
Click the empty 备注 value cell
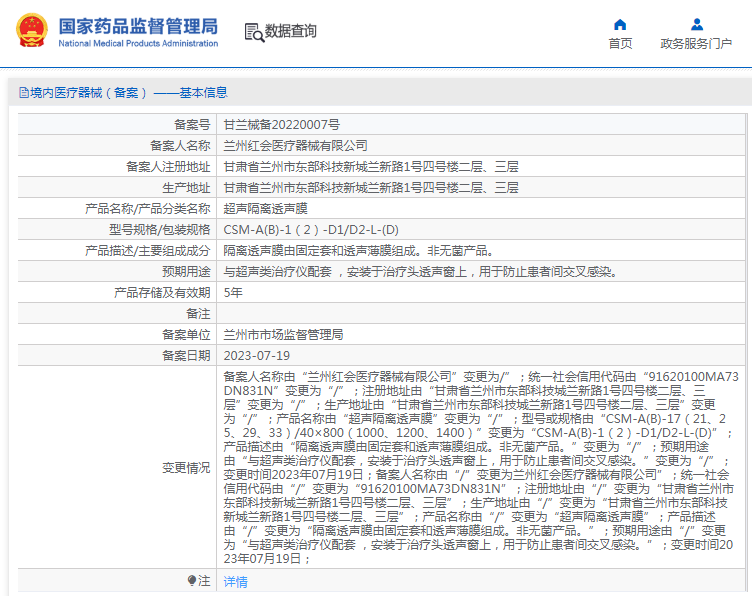click(481, 314)
